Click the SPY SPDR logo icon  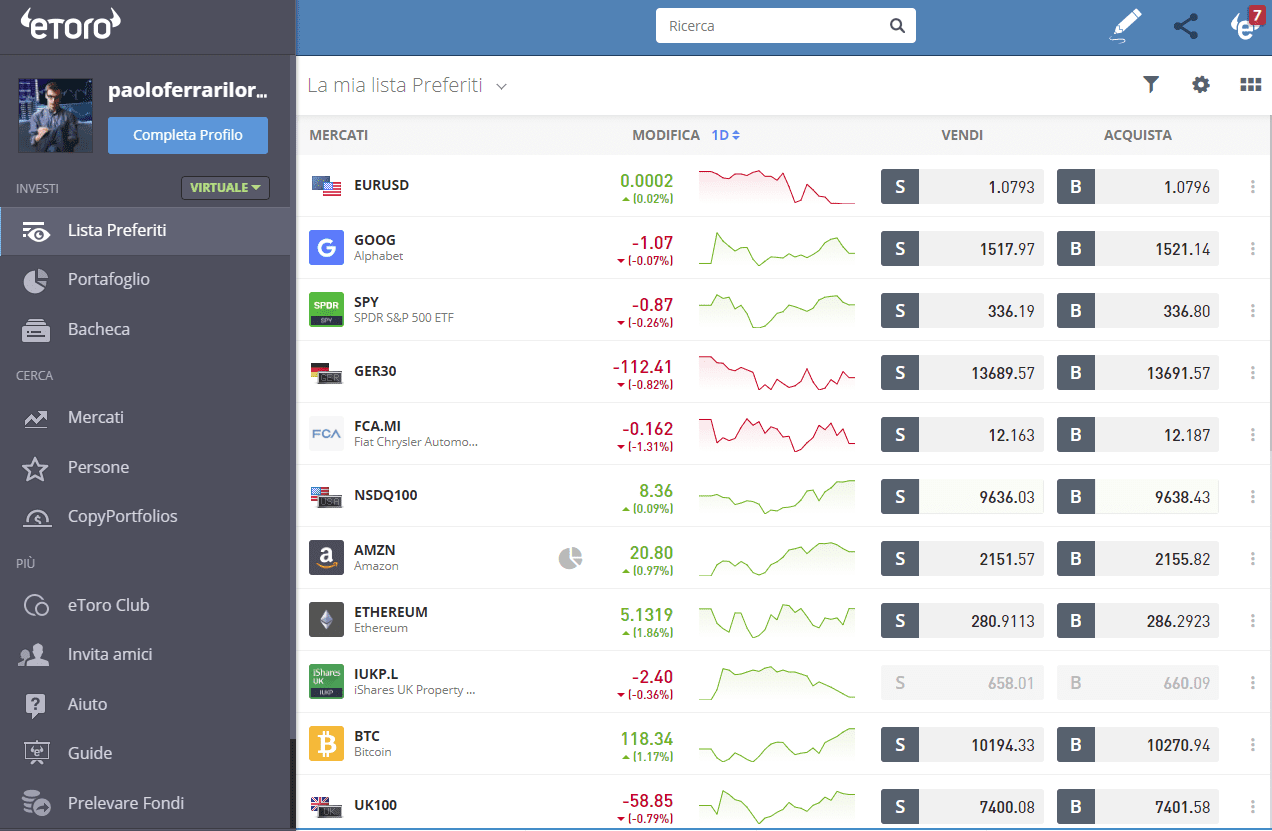point(326,310)
